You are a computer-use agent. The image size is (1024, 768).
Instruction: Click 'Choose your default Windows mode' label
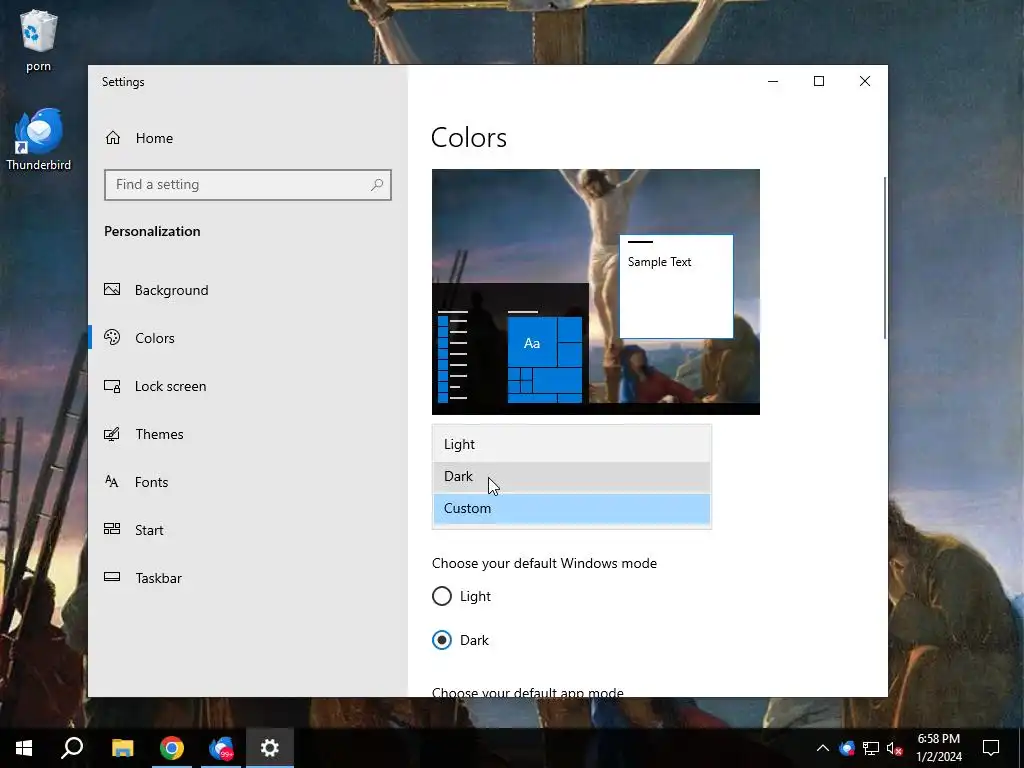[x=544, y=564]
